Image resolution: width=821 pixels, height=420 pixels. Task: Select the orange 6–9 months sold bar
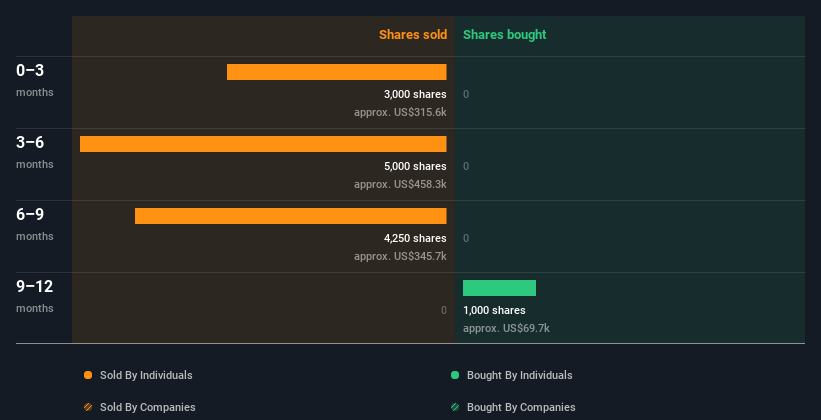click(291, 216)
